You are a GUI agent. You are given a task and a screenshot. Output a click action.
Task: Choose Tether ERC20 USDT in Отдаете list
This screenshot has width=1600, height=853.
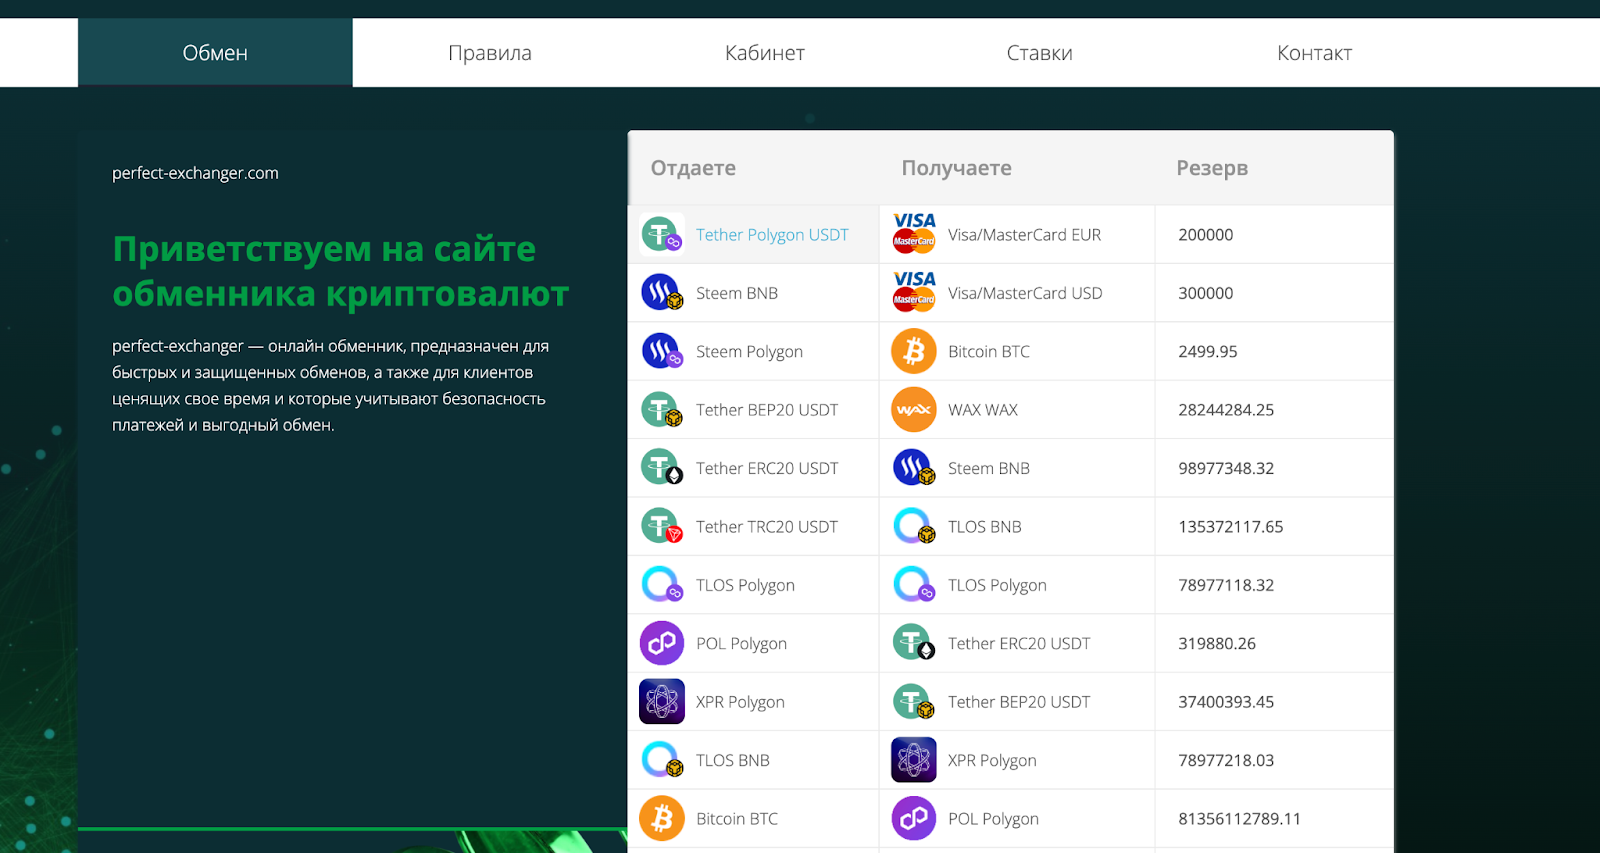point(766,469)
